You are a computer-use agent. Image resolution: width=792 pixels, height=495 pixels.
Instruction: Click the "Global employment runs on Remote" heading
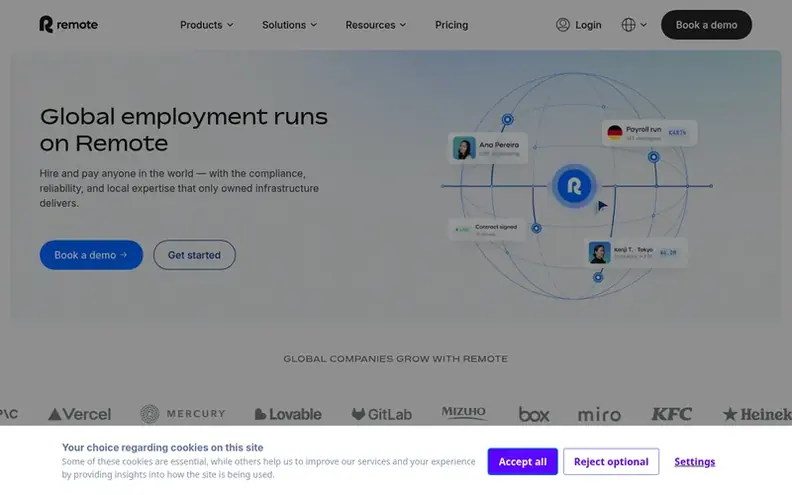click(184, 130)
